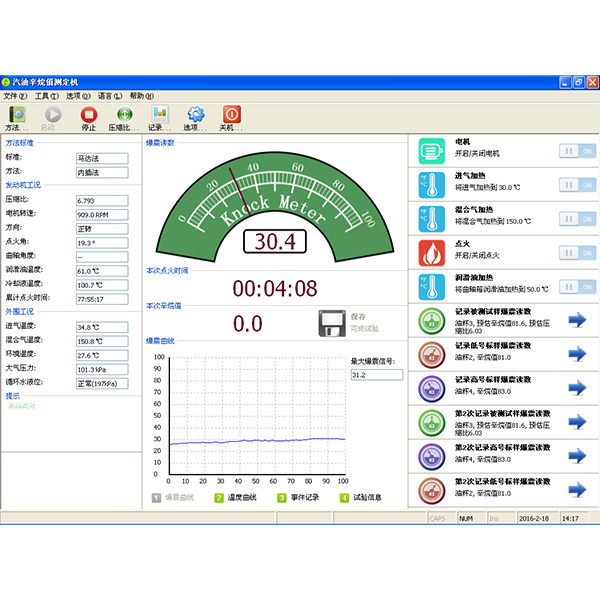This screenshot has height=600, width=600.
Task: Click the status bar date 2016-2-18
Action: pyautogui.click(x=534, y=518)
